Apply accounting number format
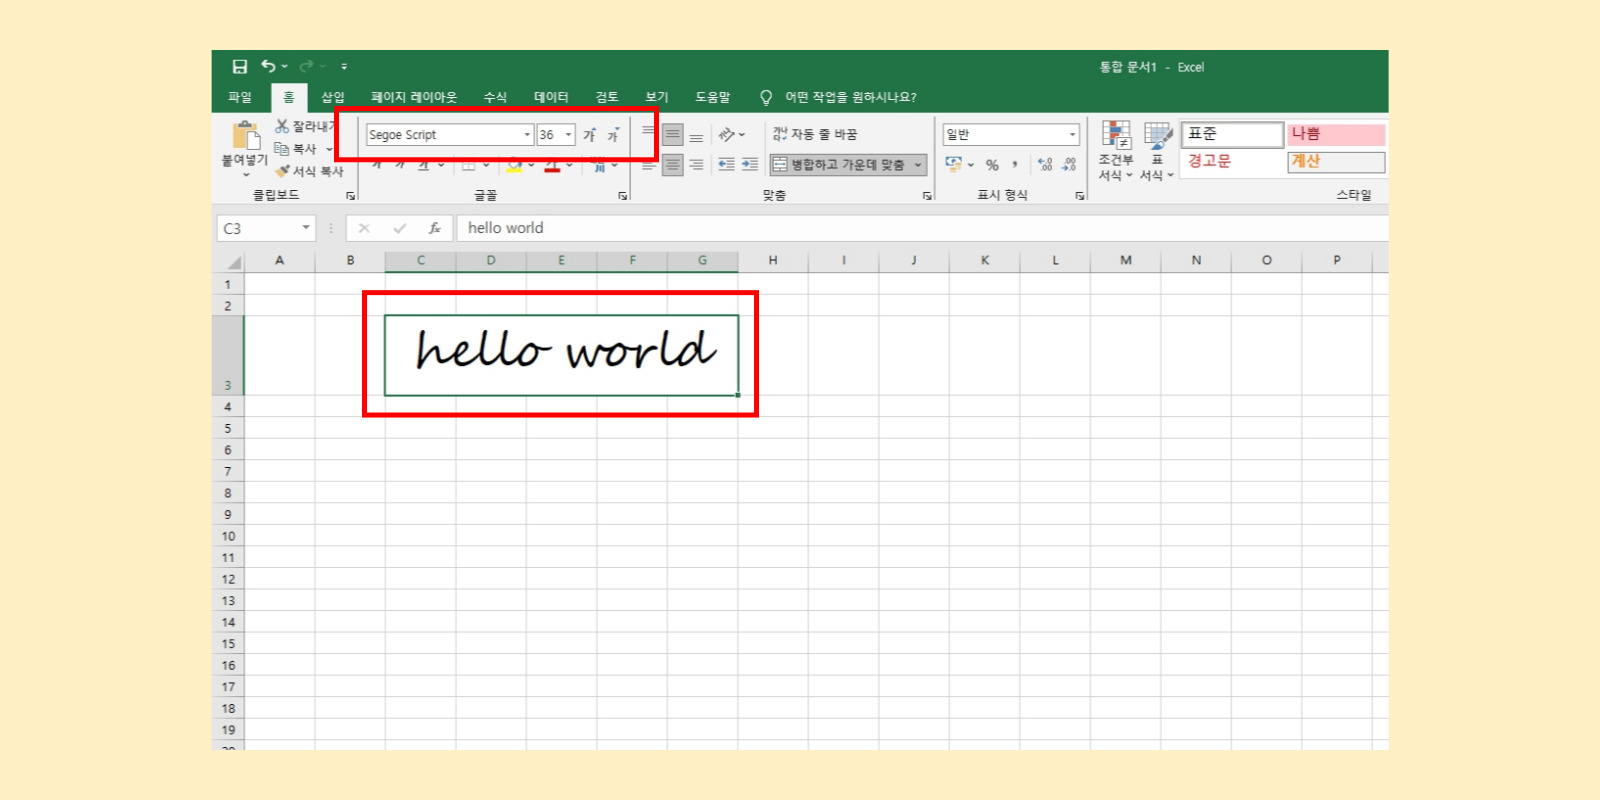This screenshot has height=800, width=1600. tap(954, 164)
